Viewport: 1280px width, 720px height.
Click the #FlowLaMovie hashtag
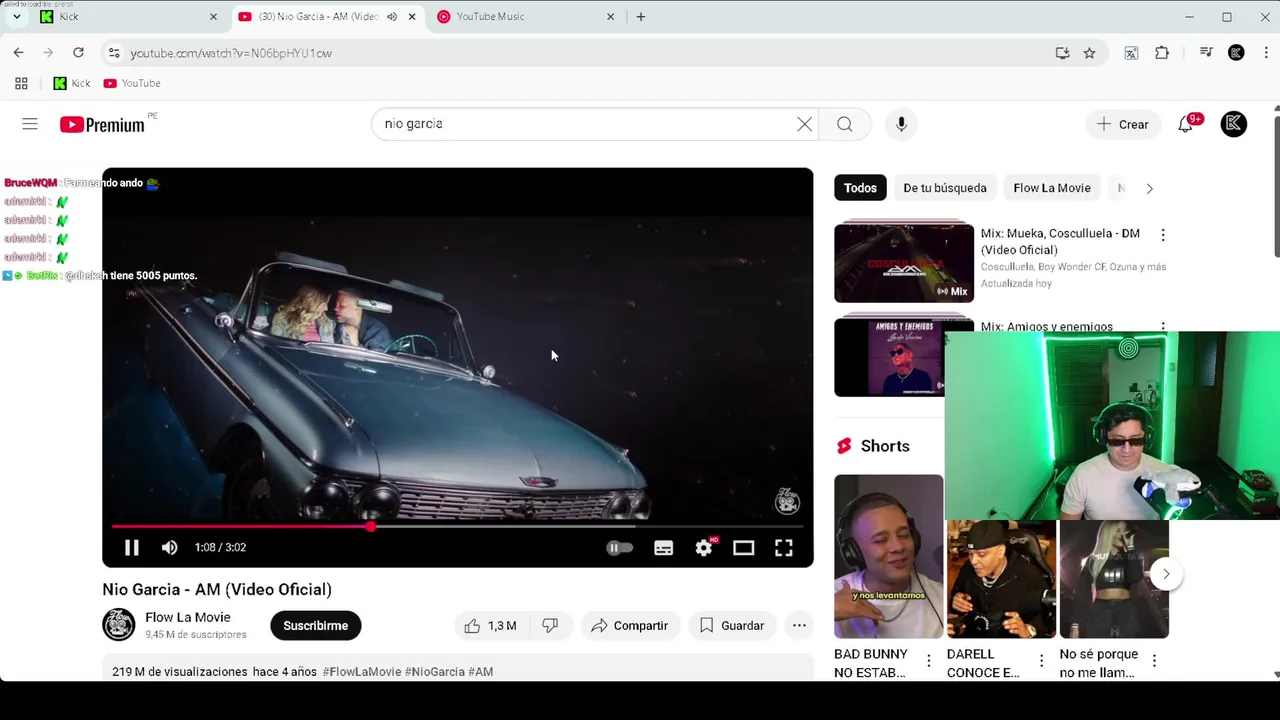[x=362, y=672]
